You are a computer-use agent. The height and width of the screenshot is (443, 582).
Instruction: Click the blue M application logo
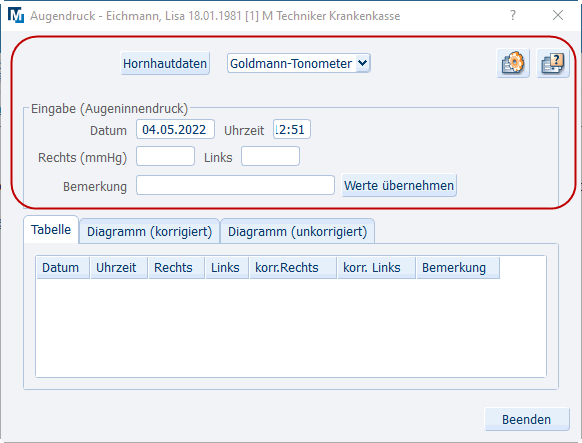(16, 16)
